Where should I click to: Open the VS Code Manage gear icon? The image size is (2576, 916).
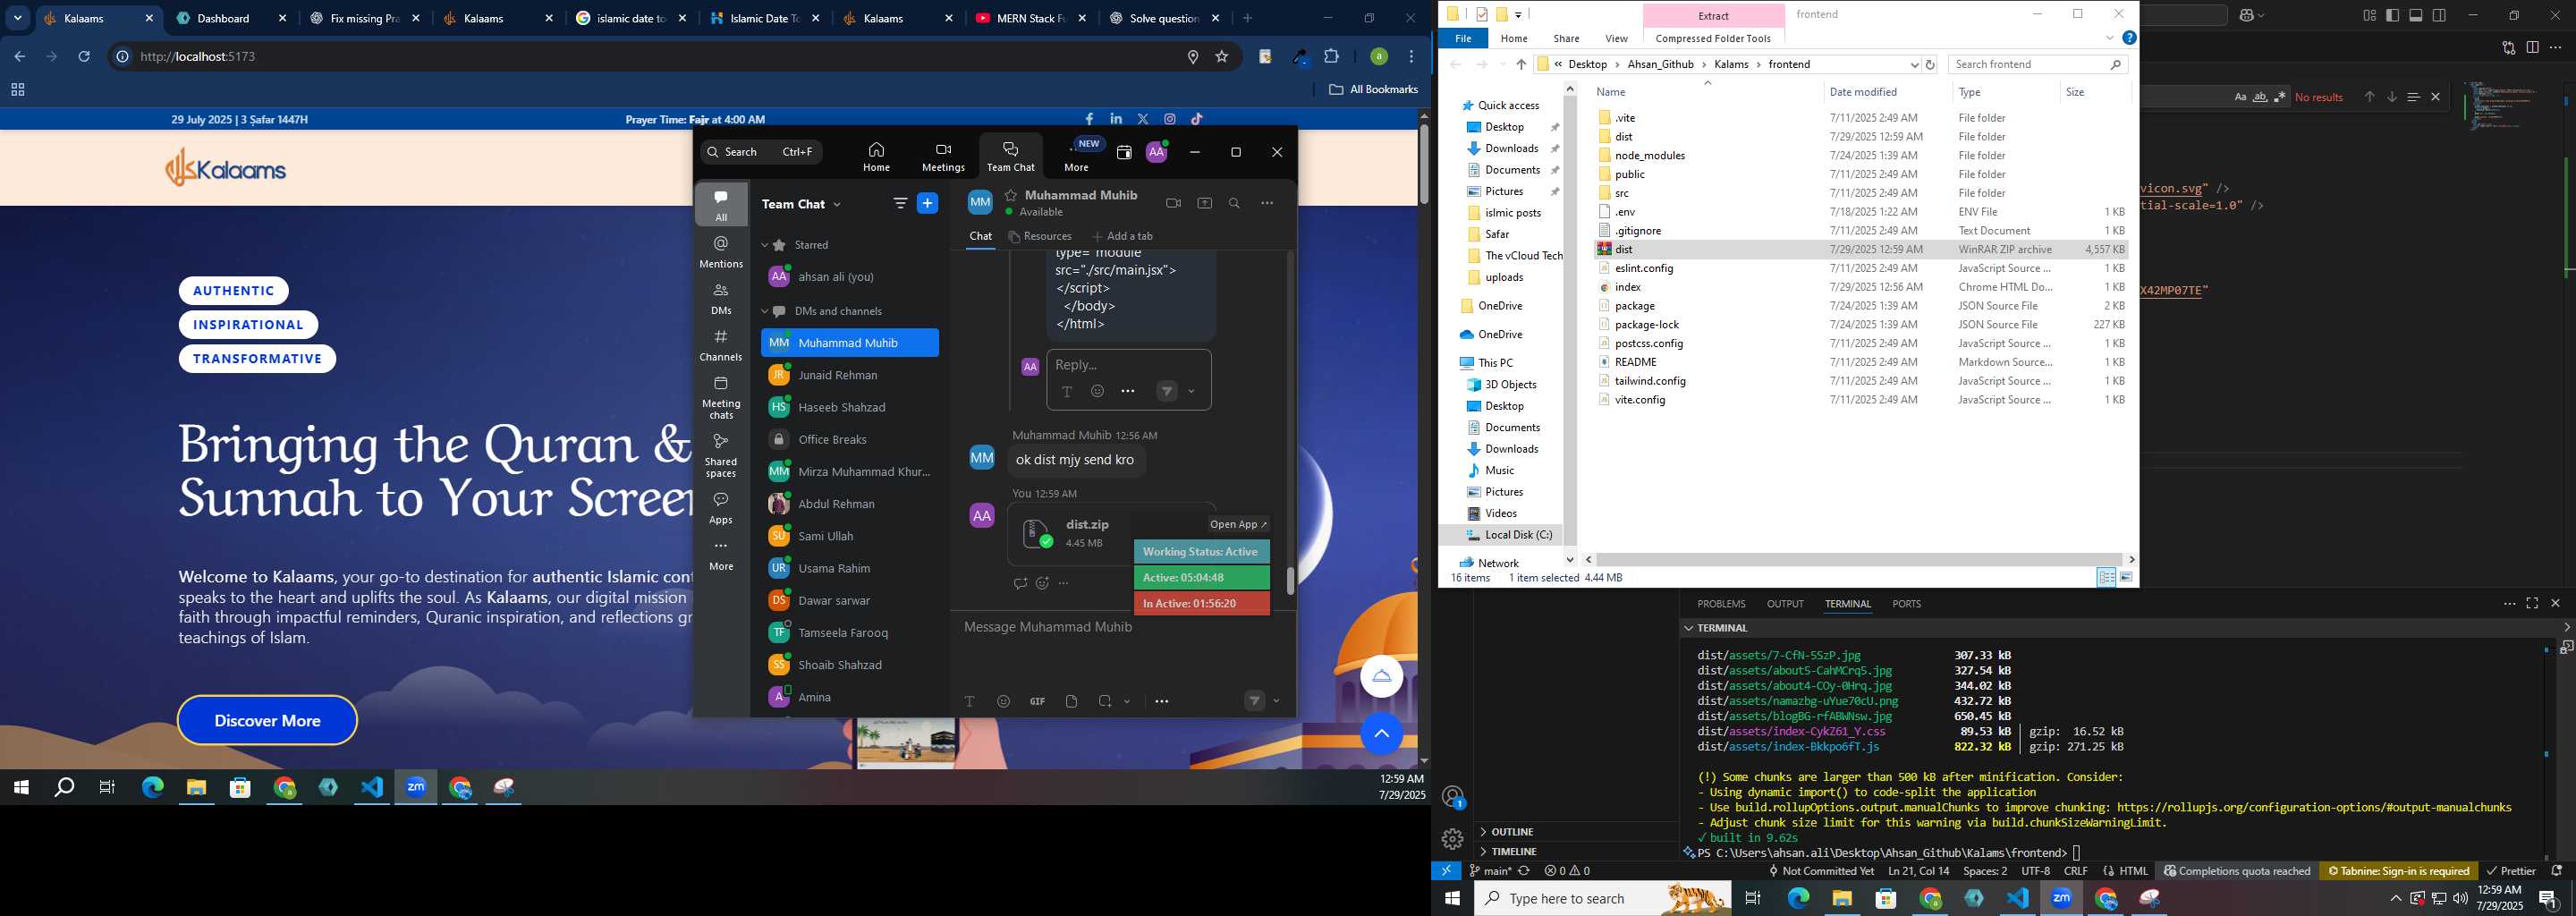point(1453,839)
